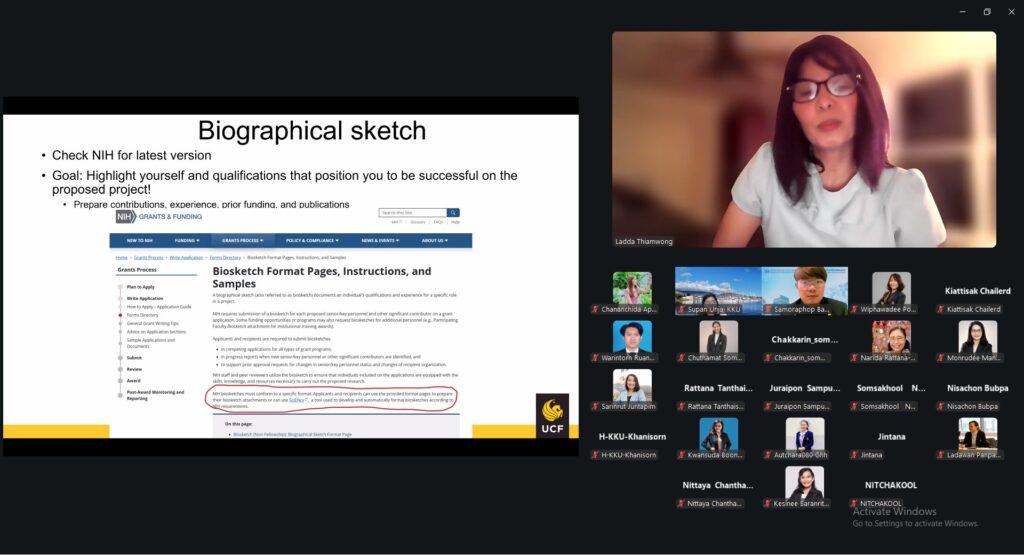This screenshot has width=1024, height=555.
Task: Select Plan to Apply in Grants Process sidebar
Action: (140, 287)
